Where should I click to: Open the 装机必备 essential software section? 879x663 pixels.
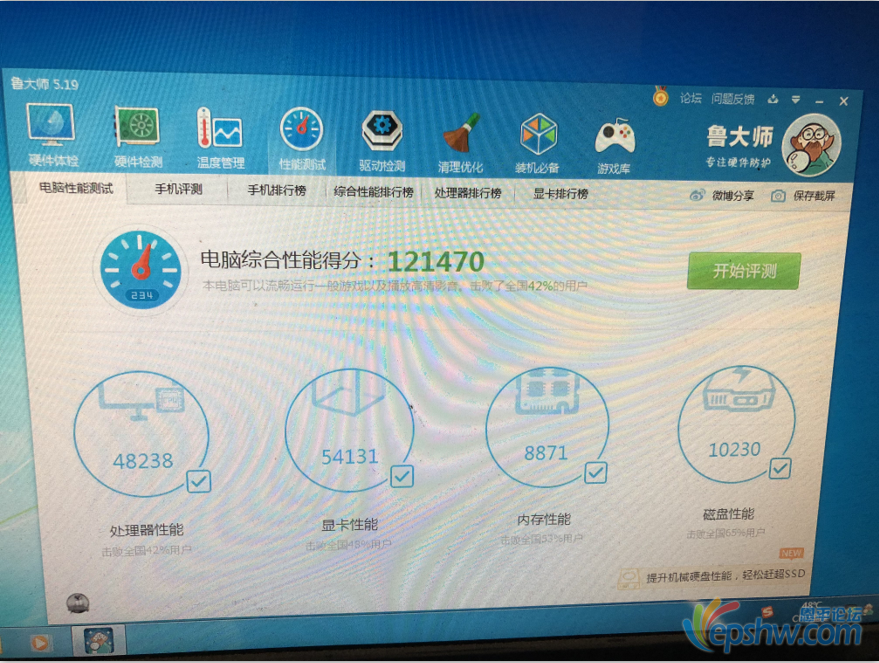[x=537, y=144]
